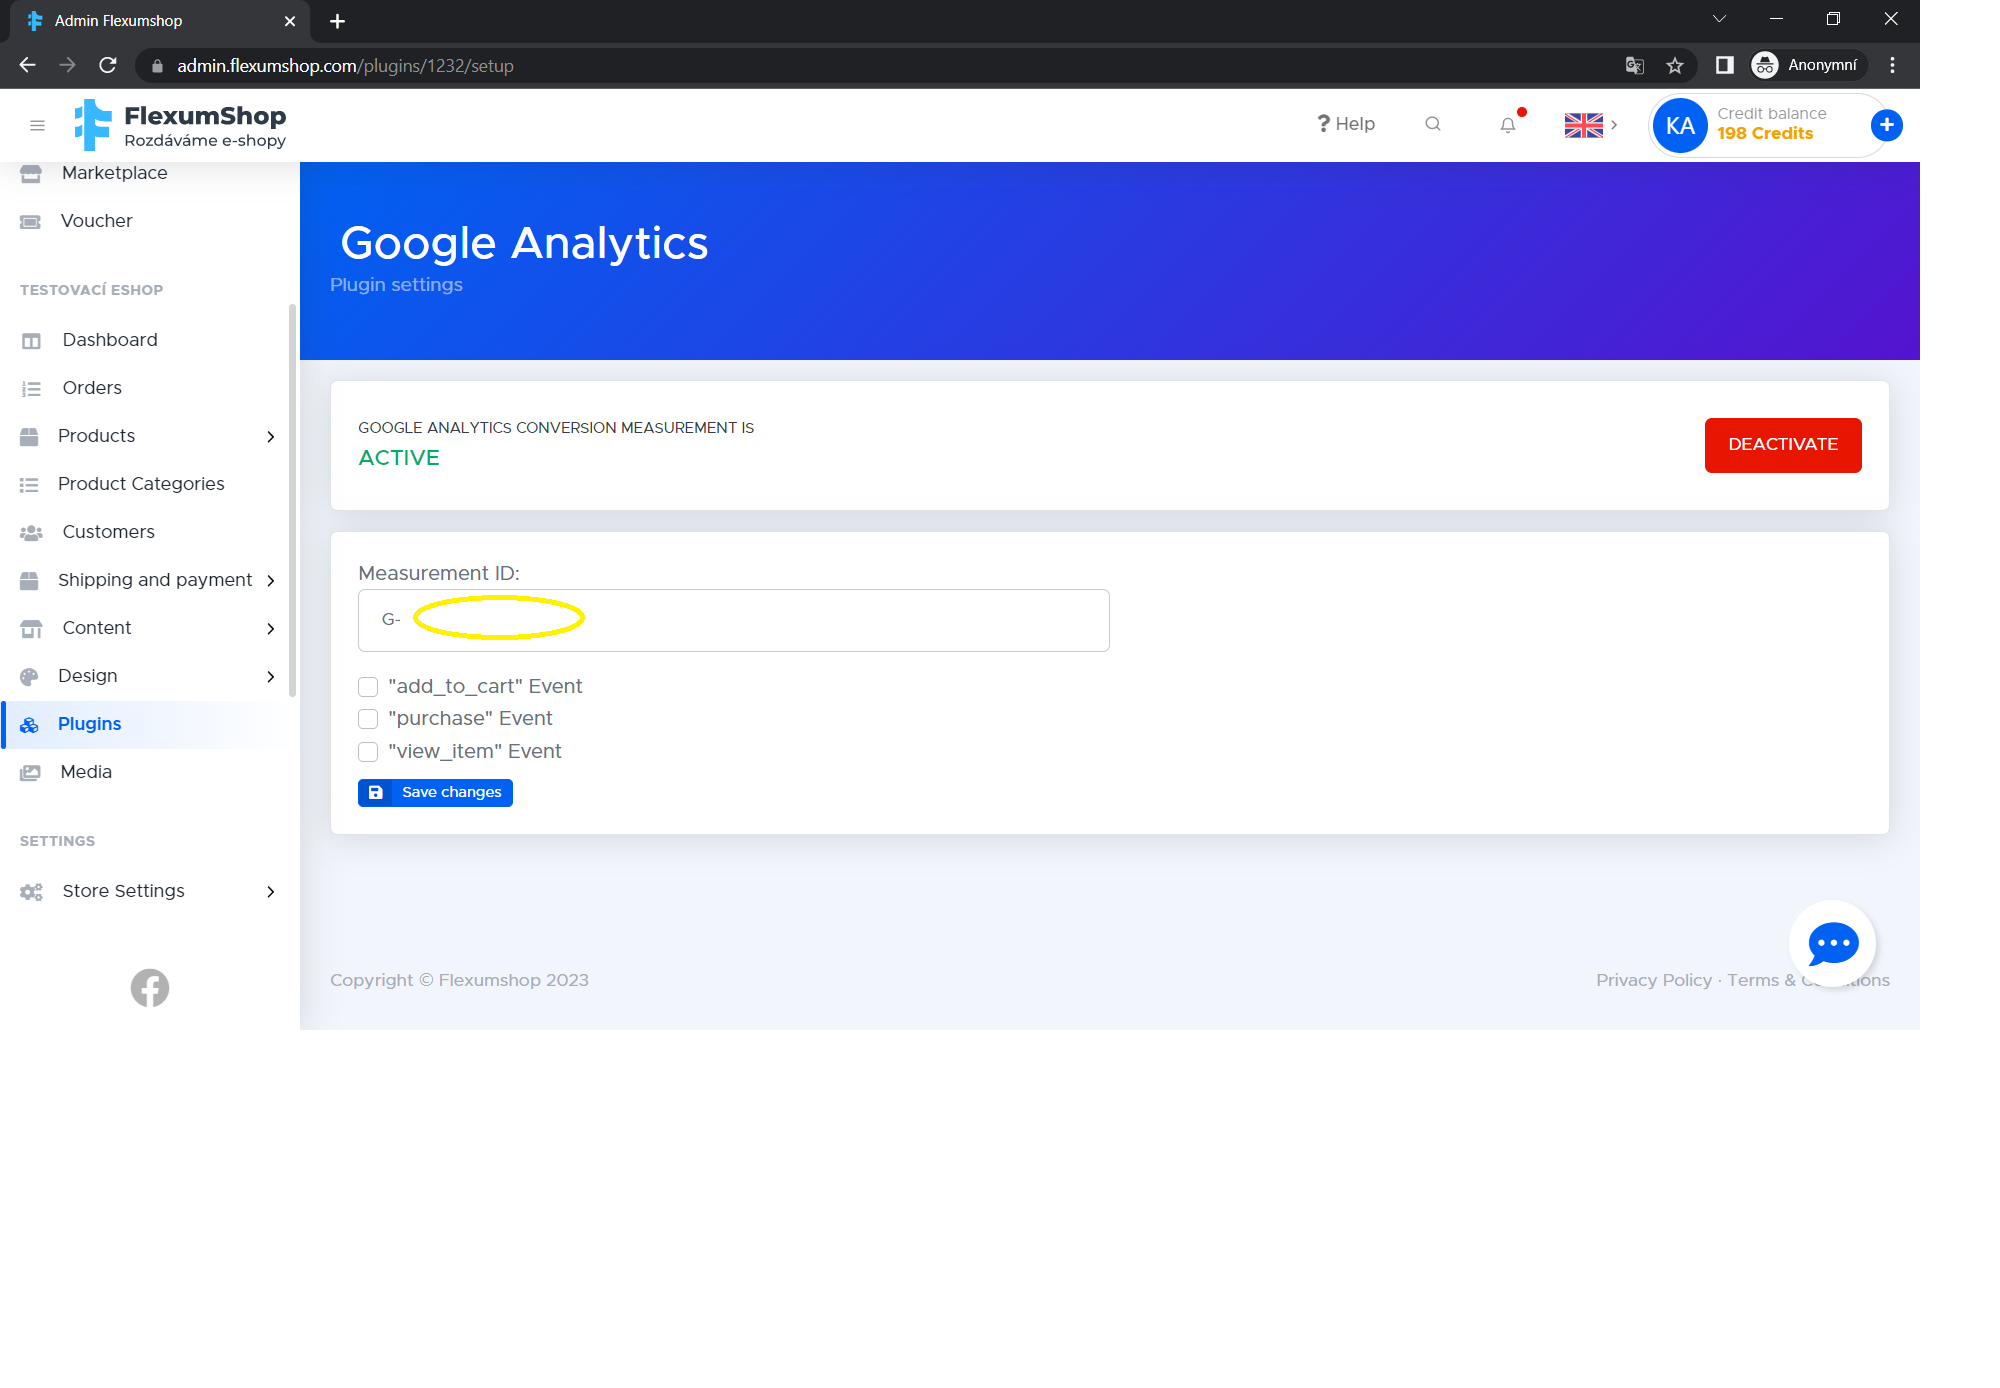Viewport: 2000px width, 1388px height.
Task: Expand Shipping and payment chevron
Action: coord(270,581)
